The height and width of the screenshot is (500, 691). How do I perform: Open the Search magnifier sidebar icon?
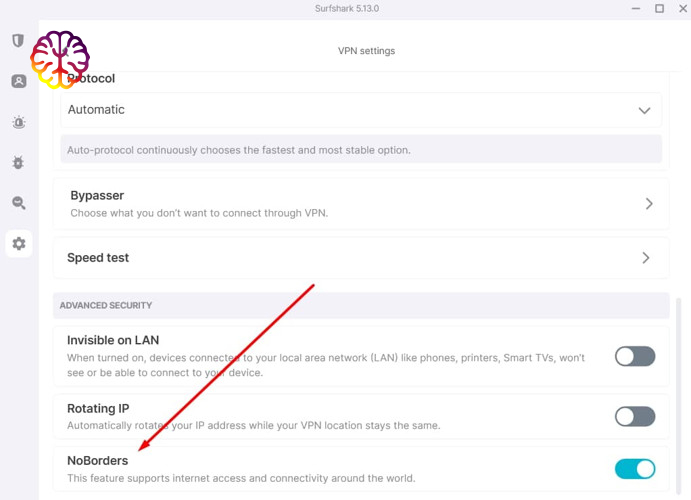coord(18,203)
